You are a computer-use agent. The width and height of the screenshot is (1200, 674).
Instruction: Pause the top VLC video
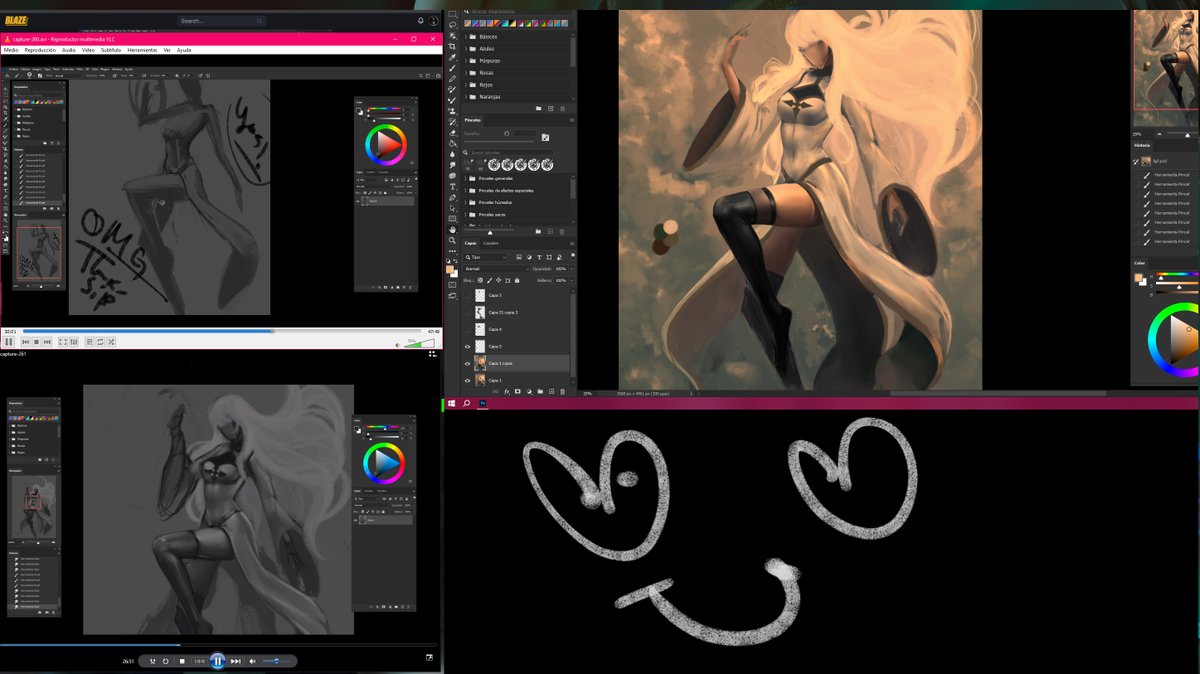click(x=9, y=342)
